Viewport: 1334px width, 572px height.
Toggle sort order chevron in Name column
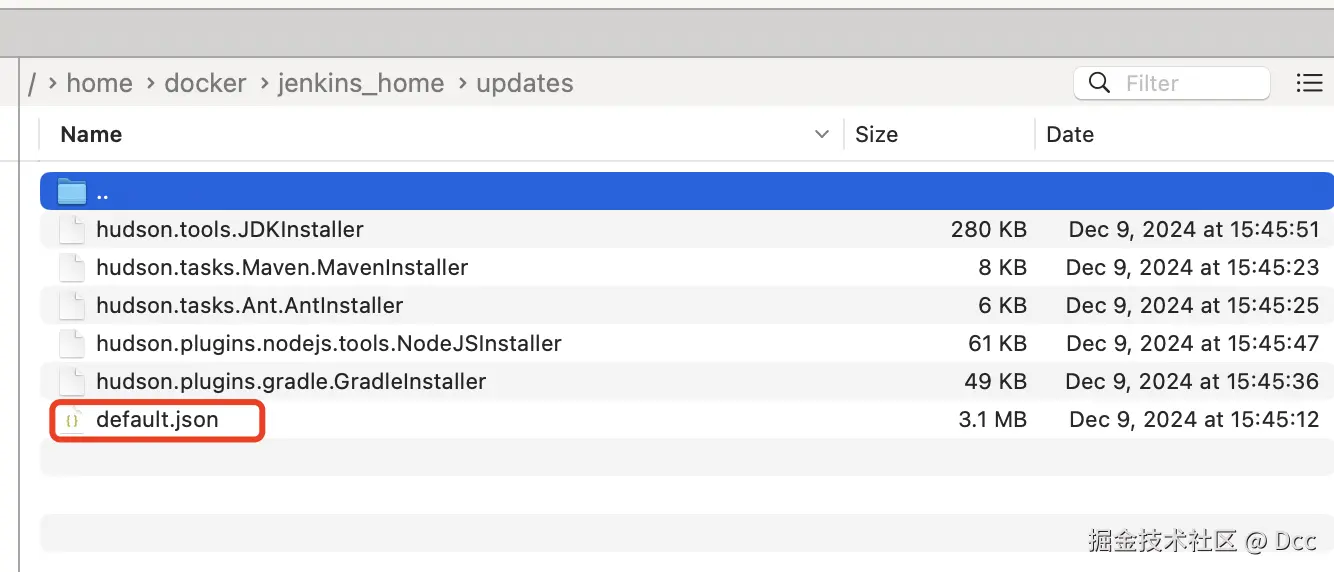pyautogui.click(x=822, y=134)
